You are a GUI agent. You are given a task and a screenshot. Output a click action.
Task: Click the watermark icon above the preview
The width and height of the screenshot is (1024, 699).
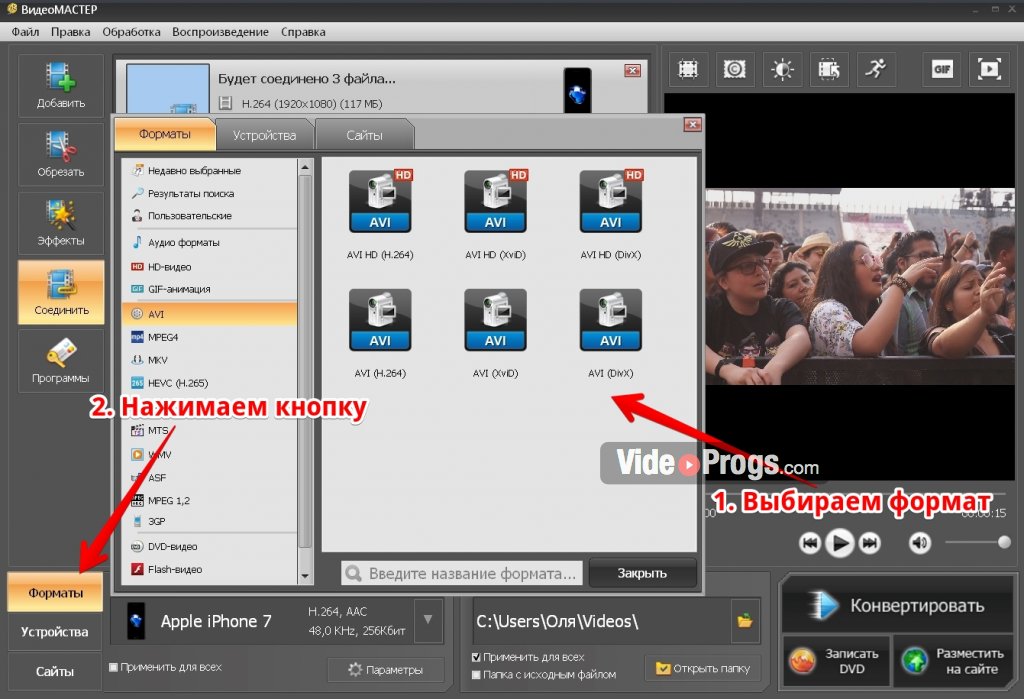click(735, 69)
